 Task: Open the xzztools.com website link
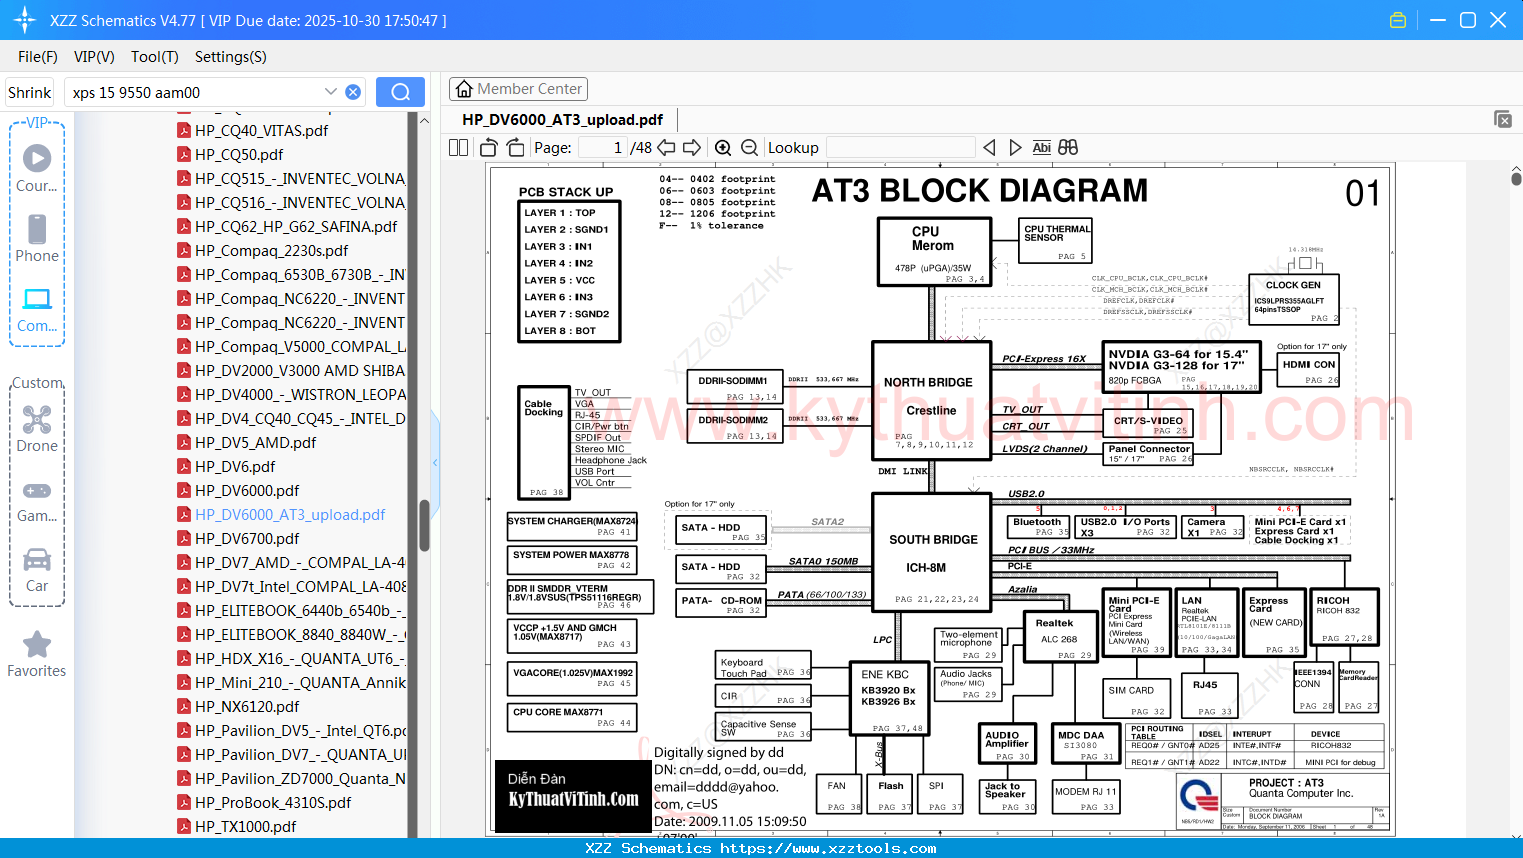[828, 848]
